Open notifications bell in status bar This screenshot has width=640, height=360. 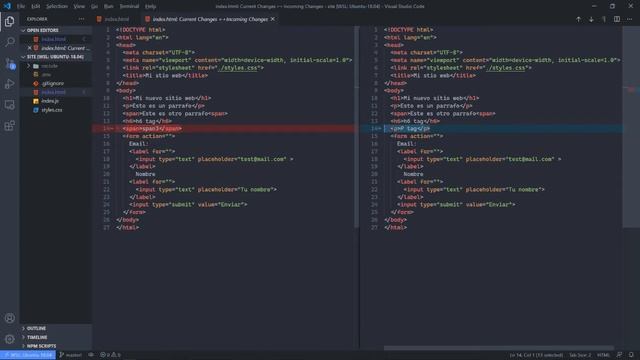(631, 355)
